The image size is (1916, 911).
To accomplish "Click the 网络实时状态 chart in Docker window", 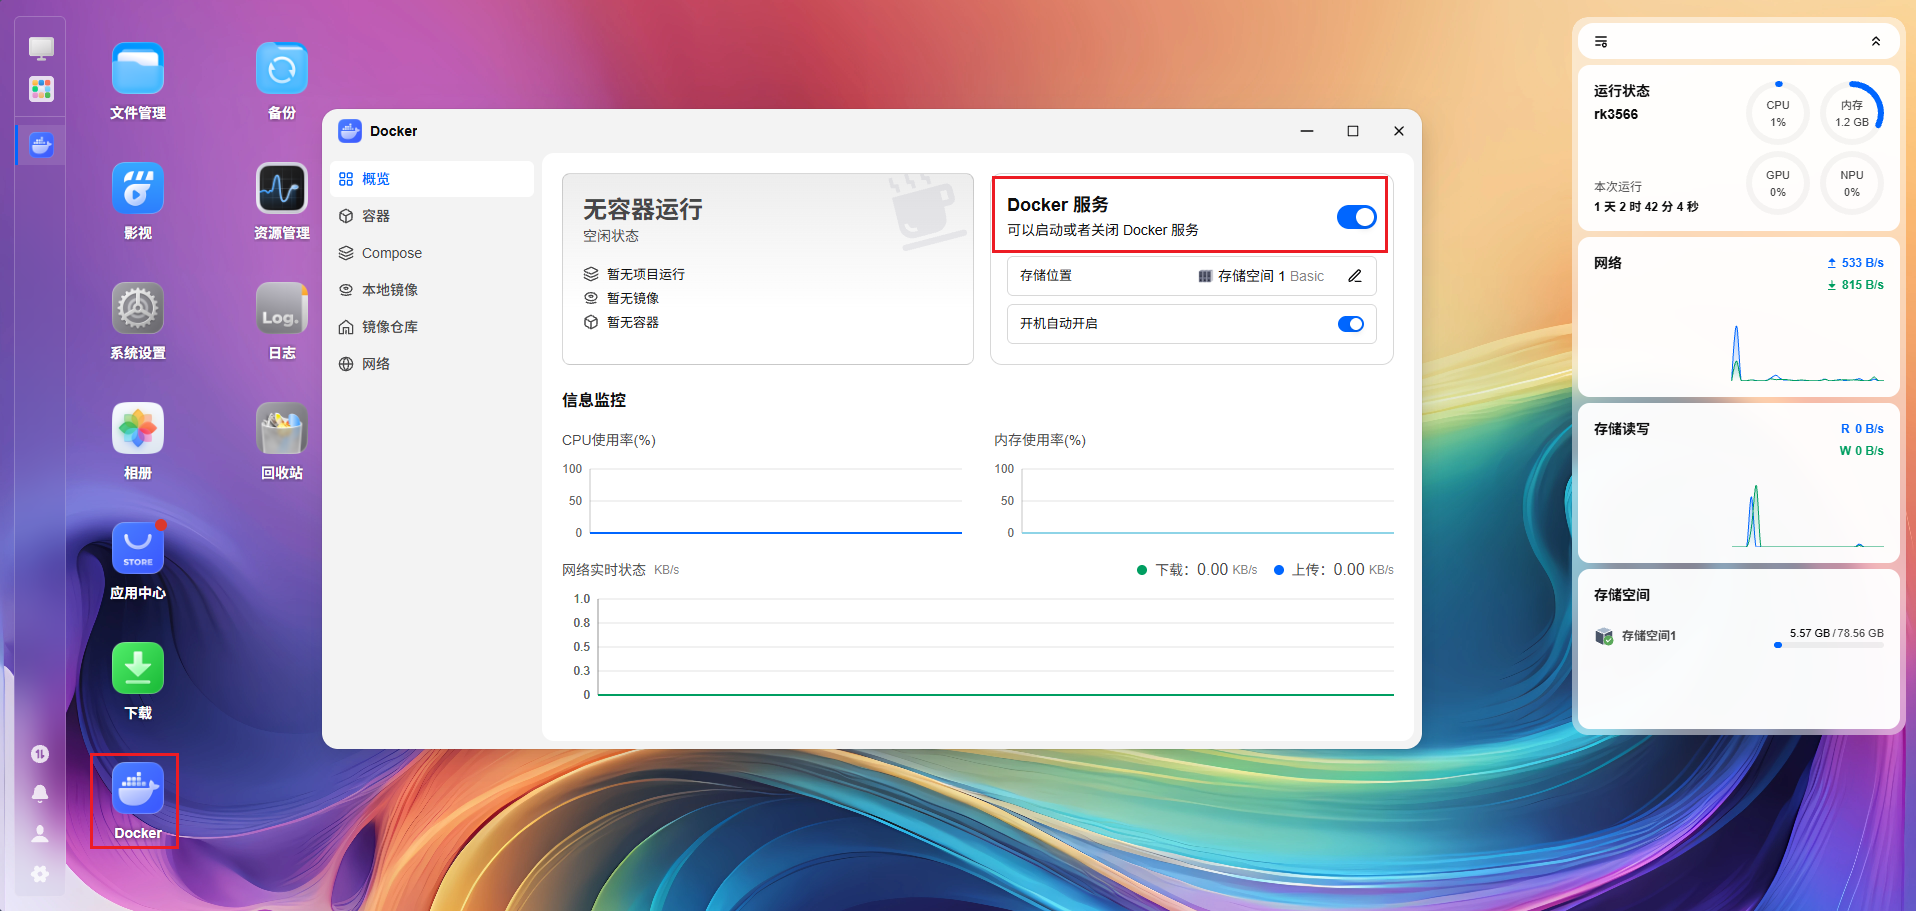I will pyautogui.click(x=978, y=647).
